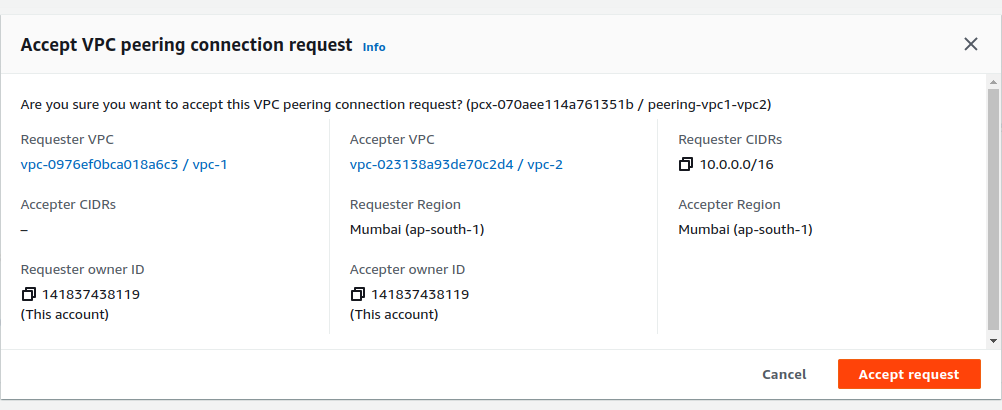Screen dimensions: 1002x410
Task: Open the Info link beside the title
Action: pos(374,47)
